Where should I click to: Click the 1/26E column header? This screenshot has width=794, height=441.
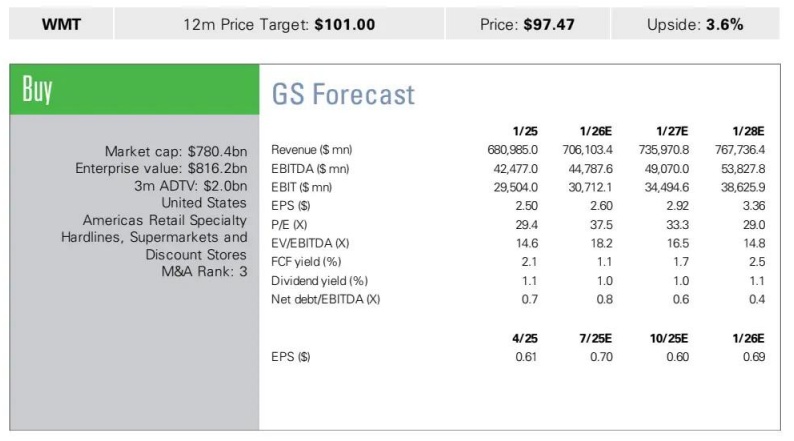click(596, 130)
